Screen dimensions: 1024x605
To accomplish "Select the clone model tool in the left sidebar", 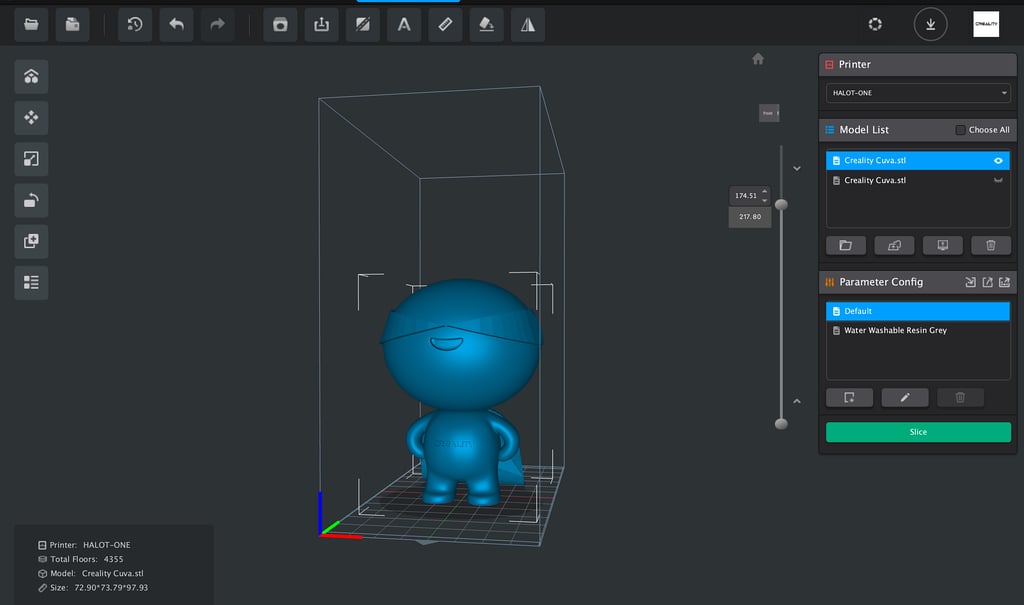I will point(31,241).
